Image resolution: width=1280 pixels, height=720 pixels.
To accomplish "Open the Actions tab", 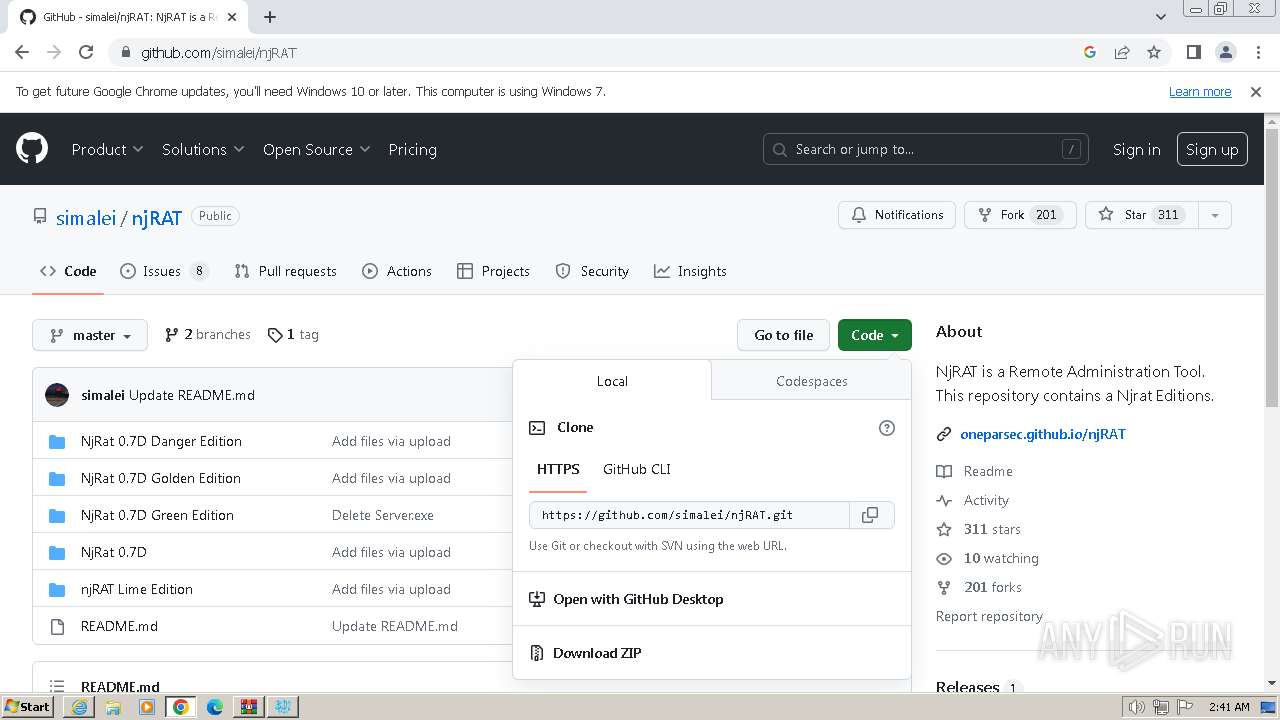I will point(397,271).
